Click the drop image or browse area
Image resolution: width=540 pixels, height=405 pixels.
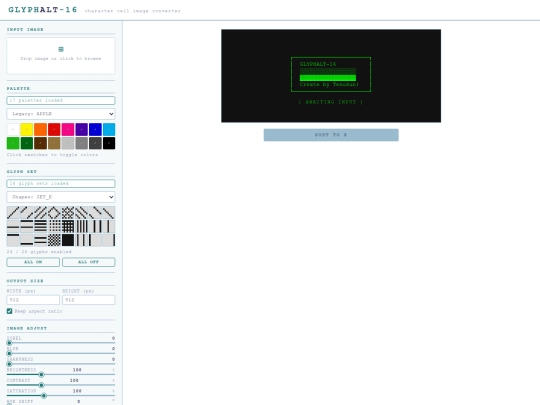pyautogui.click(x=61, y=55)
